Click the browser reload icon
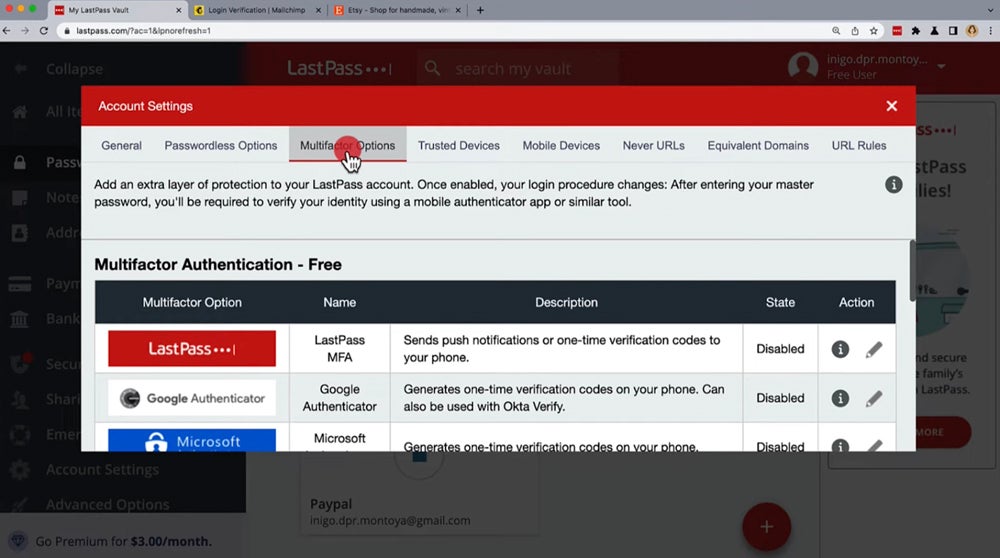1000x558 pixels. pos(44,31)
